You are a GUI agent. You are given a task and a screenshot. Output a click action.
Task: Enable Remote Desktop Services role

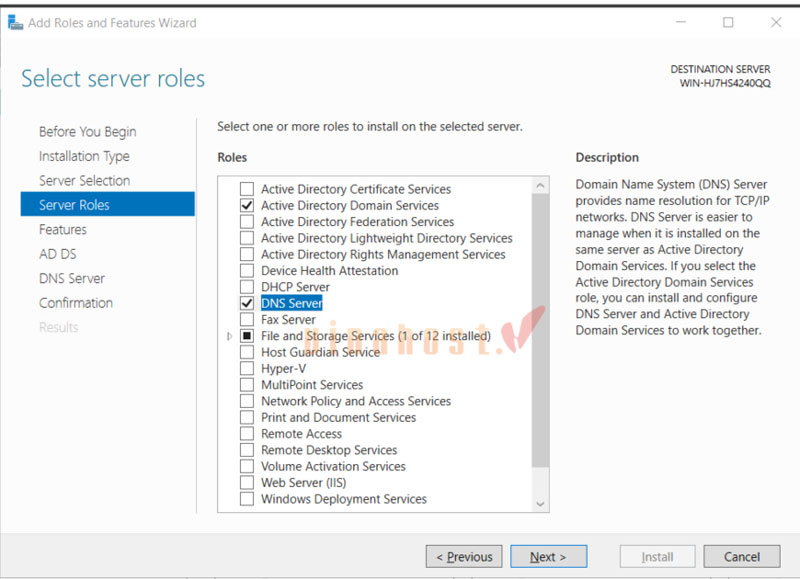tap(246, 450)
